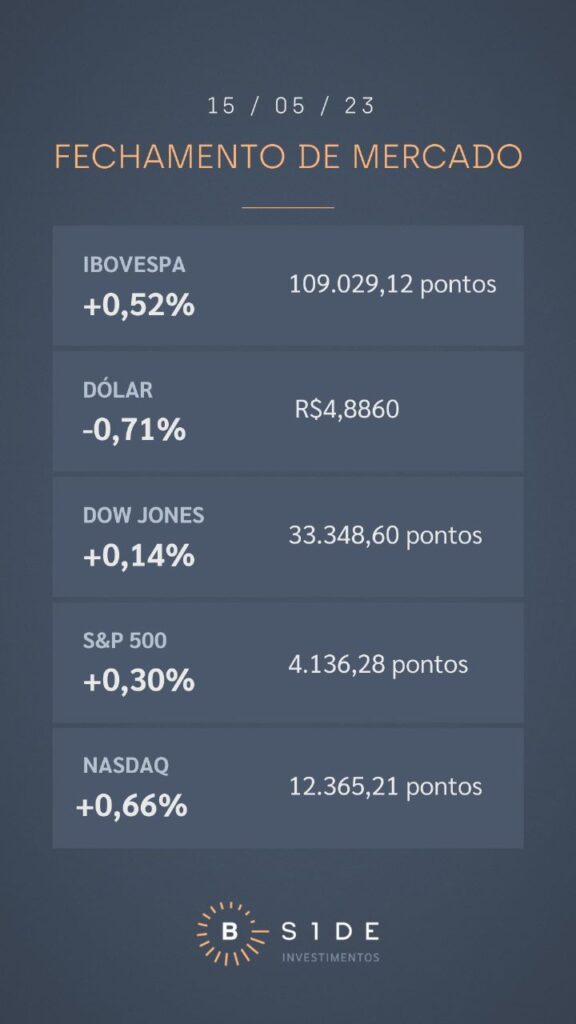Click the R$4,8860 exchange rate
The image size is (576, 1024).
pos(347,410)
